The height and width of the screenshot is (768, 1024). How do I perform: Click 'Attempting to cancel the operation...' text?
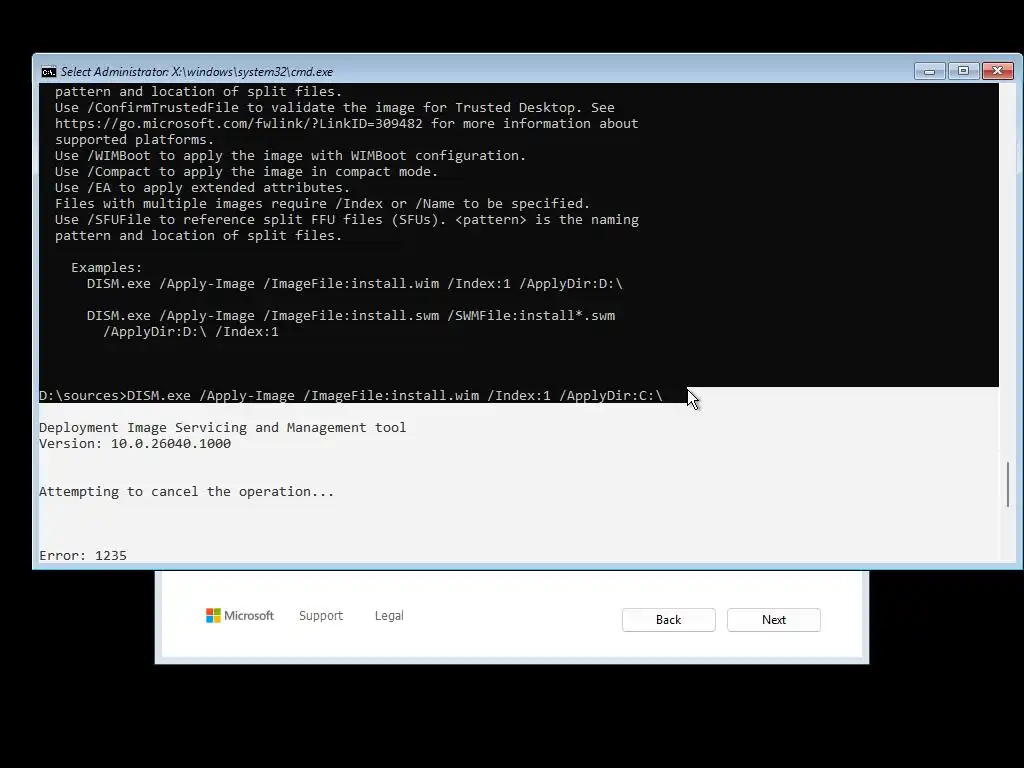pos(186,492)
